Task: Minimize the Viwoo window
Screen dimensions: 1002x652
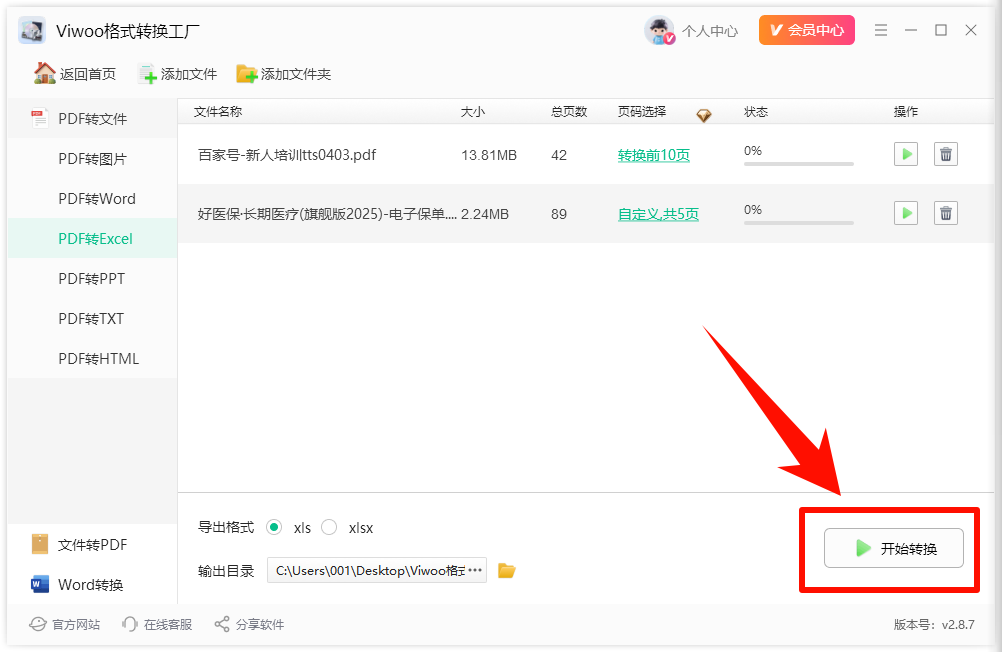Action: pyautogui.click(x=911, y=30)
